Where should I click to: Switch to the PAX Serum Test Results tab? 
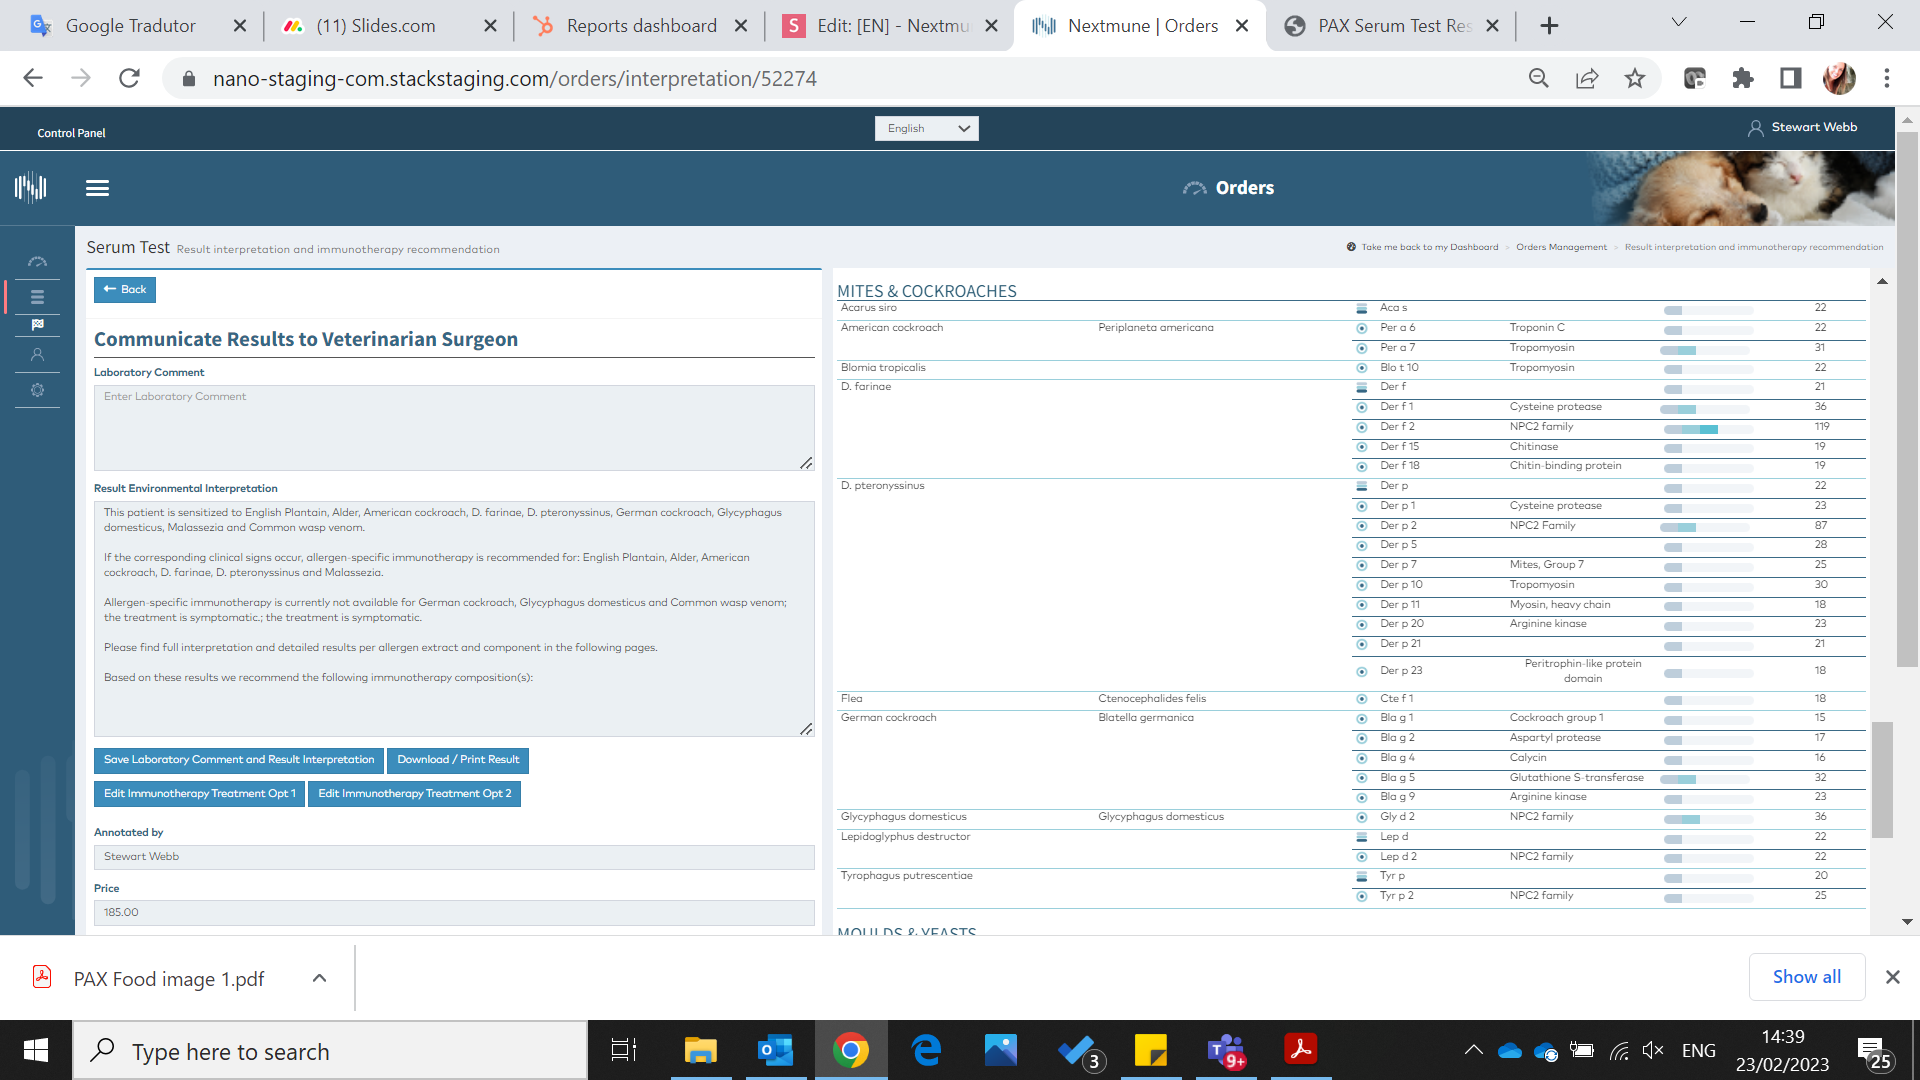click(x=1392, y=26)
